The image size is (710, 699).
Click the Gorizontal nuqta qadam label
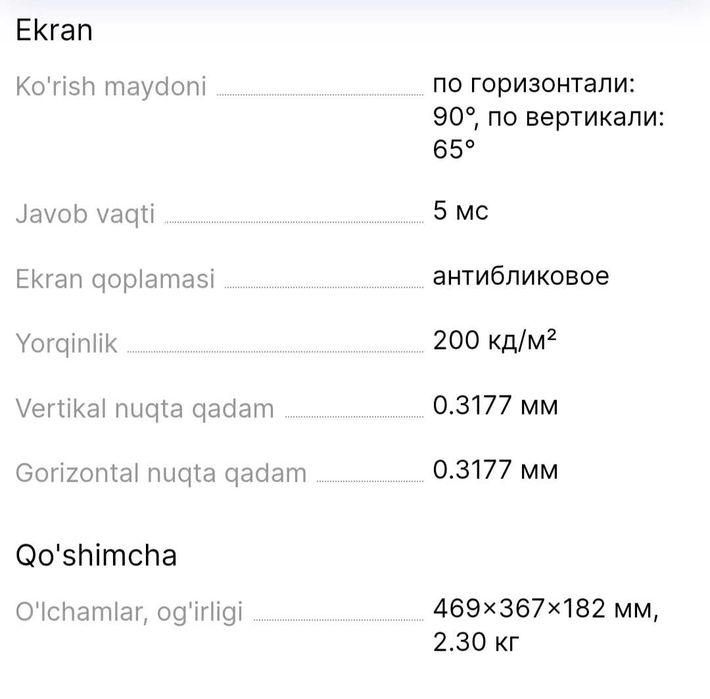tap(161, 473)
